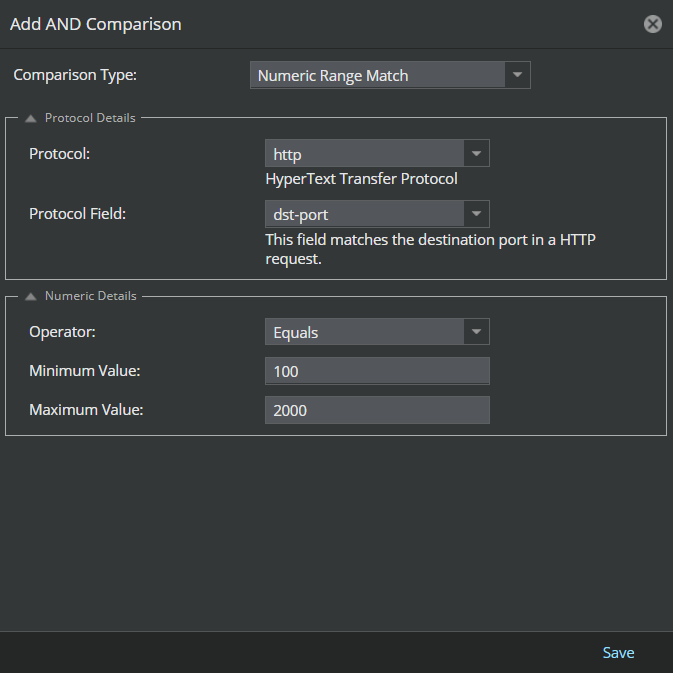Image resolution: width=673 pixels, height=673 pixels.
Task: Click the HyperText Transfer Protocol description
Action: pyautogui.click(x=361, y=179)
